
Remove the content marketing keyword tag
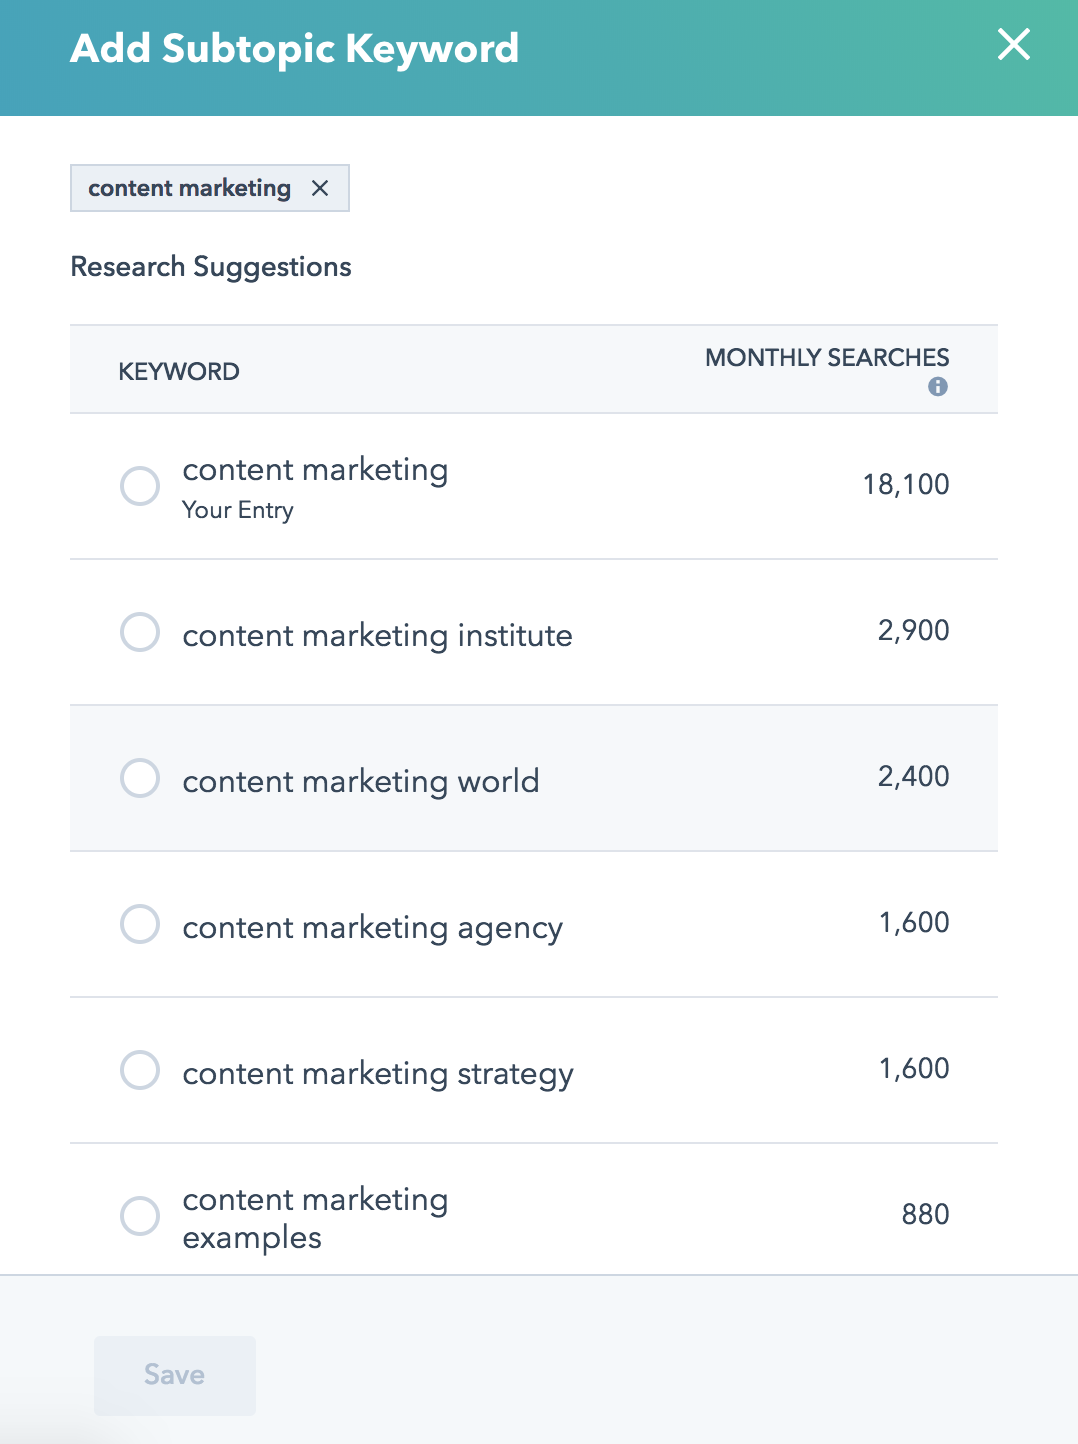point(320,188)
